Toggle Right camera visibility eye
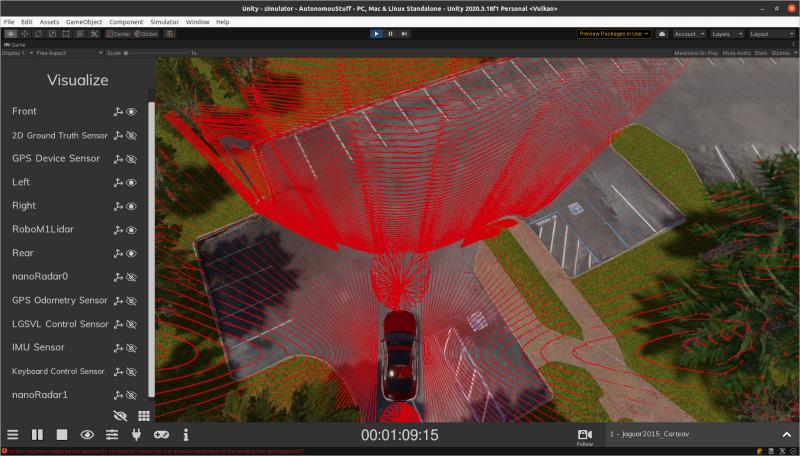 click(132, 207)
